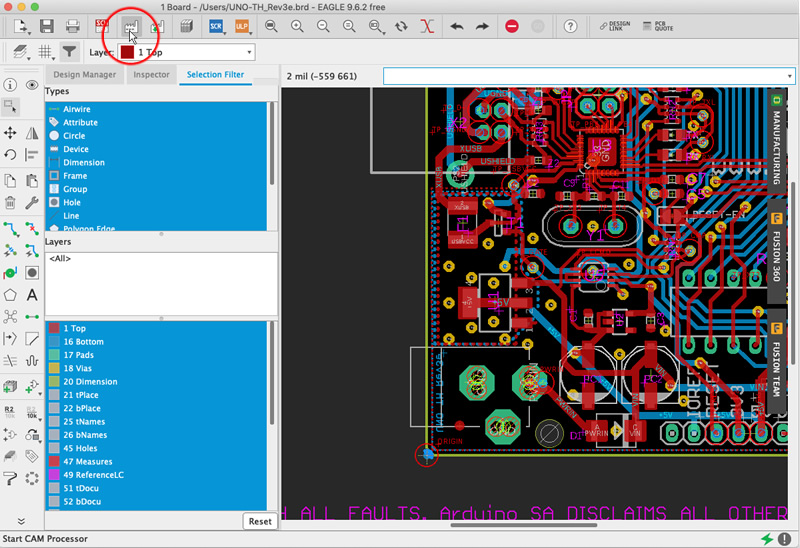The image size is (800, 548).
Task: Select the Route airwire tool
Action: [x=10, y=229]
